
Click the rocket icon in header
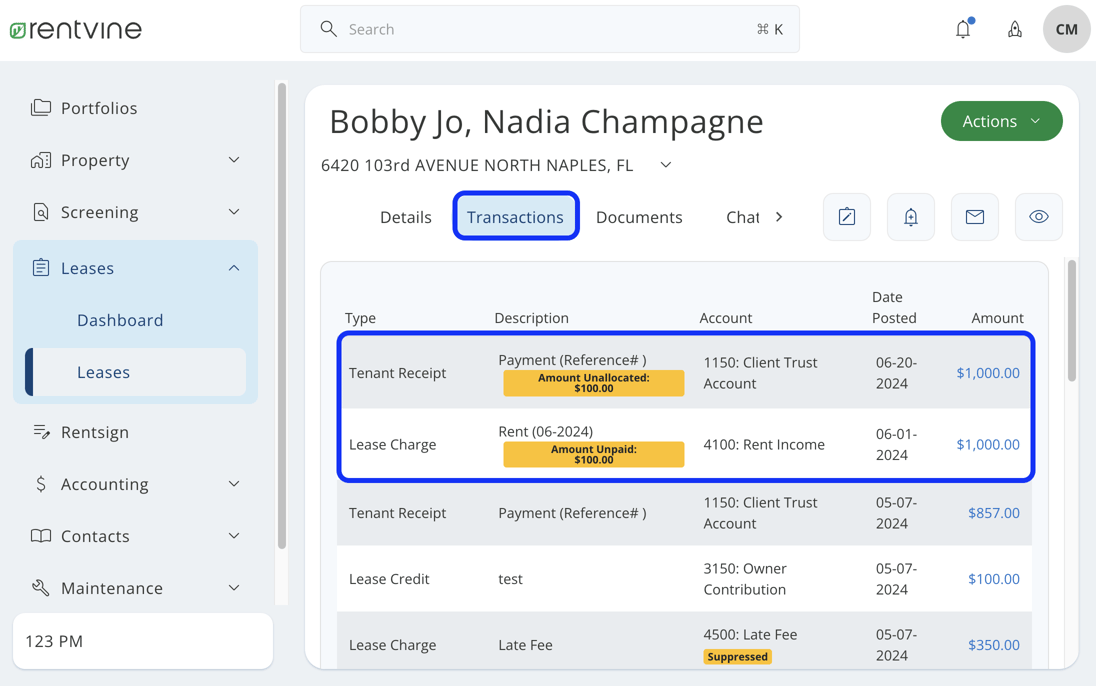point(1015,29)
